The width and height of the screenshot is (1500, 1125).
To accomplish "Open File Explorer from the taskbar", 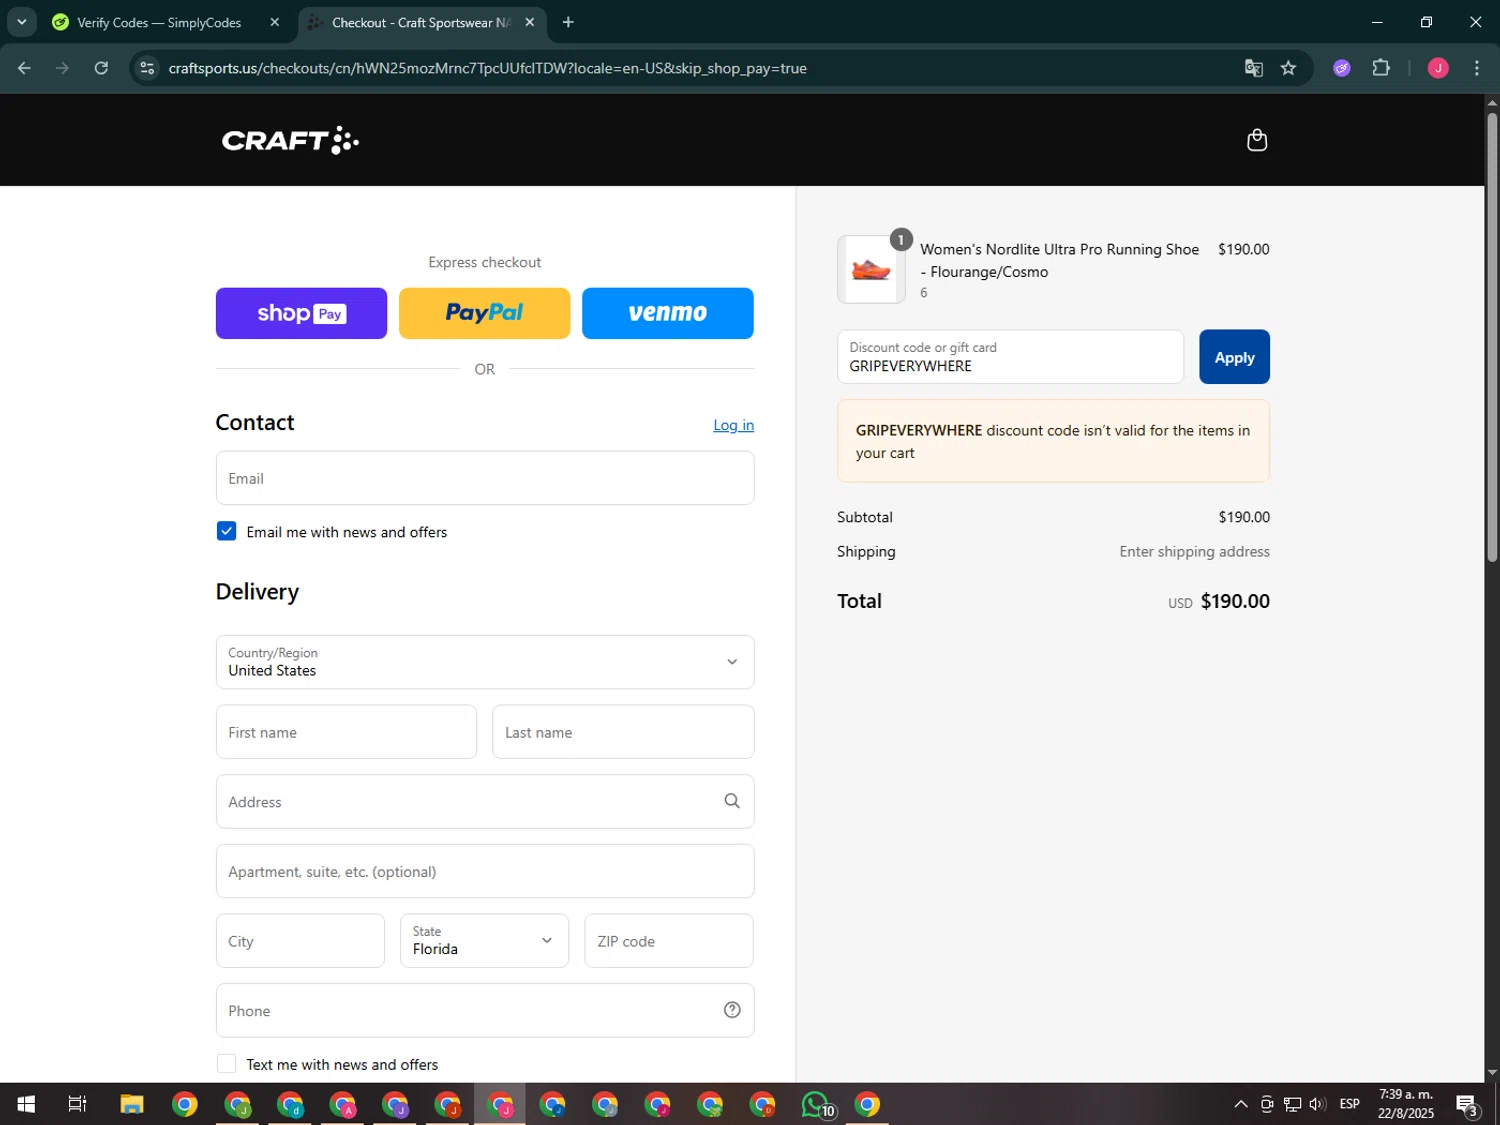I will (132, 1104).
